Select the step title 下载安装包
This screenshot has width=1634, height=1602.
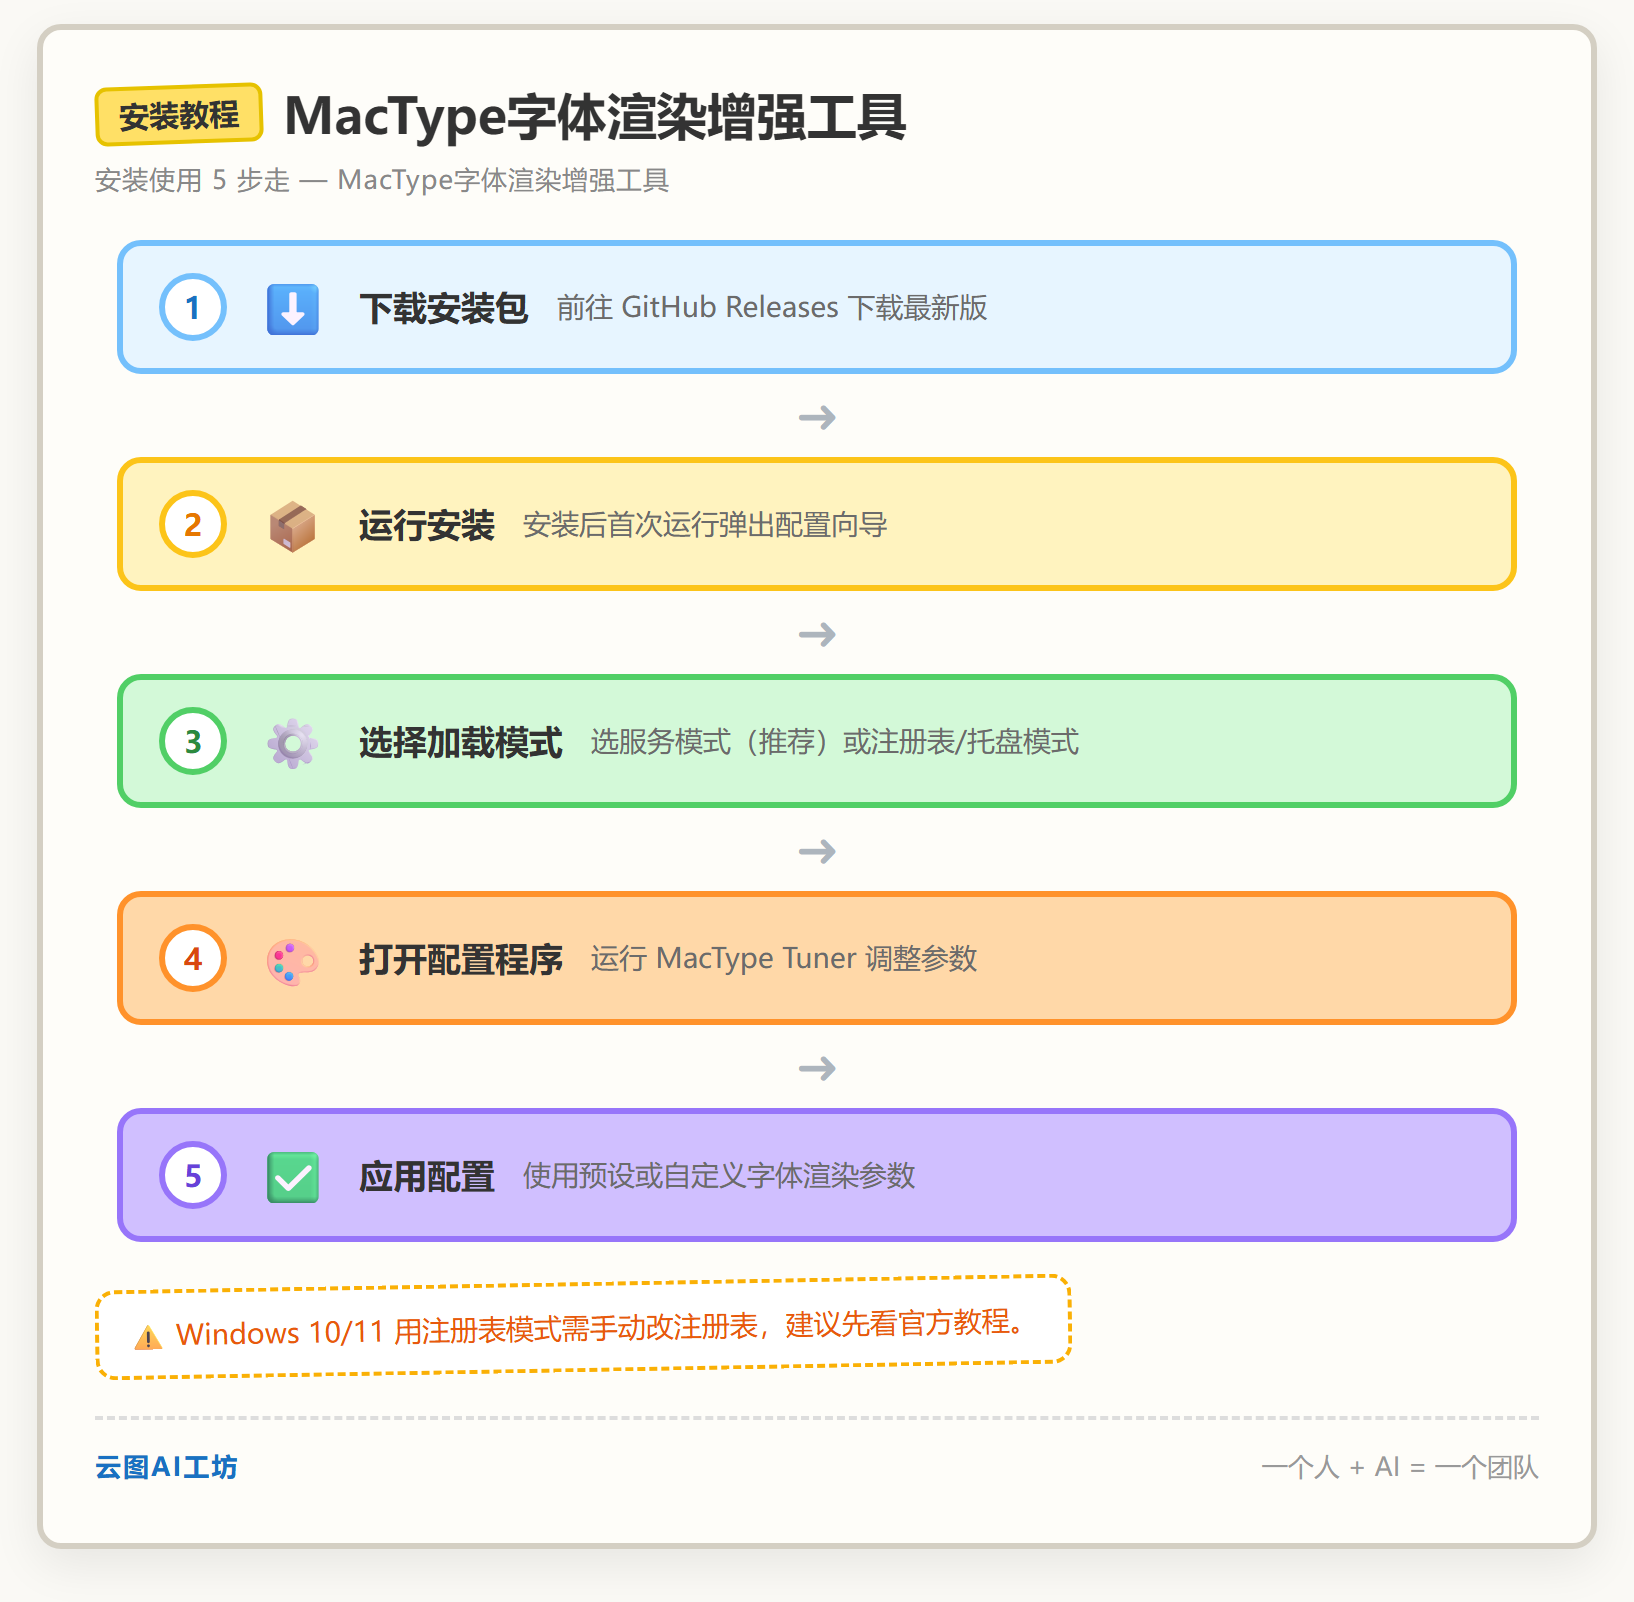444,308
